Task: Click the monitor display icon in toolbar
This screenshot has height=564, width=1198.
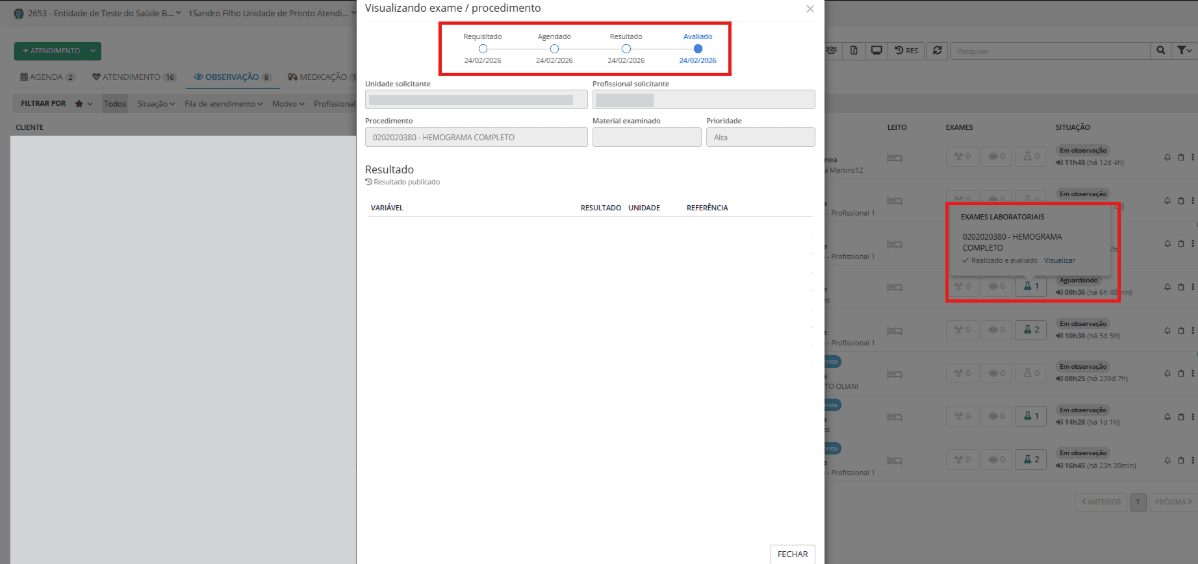Action: (x=876, y=50)
